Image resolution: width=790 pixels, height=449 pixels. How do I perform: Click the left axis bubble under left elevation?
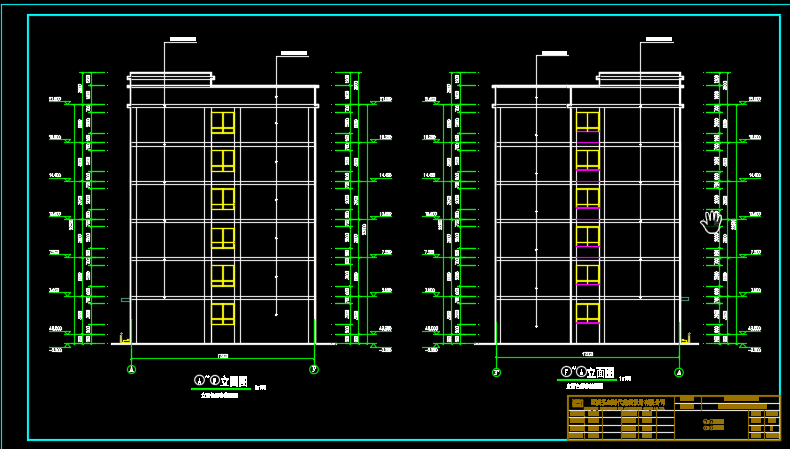pos(131,370)
